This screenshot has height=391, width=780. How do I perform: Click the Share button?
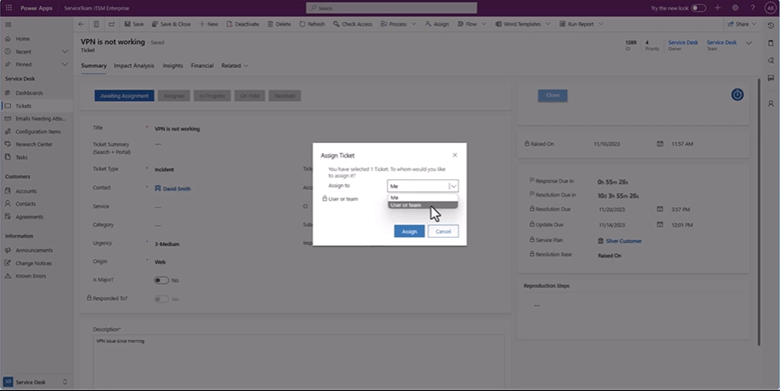[x=742, y=24]
